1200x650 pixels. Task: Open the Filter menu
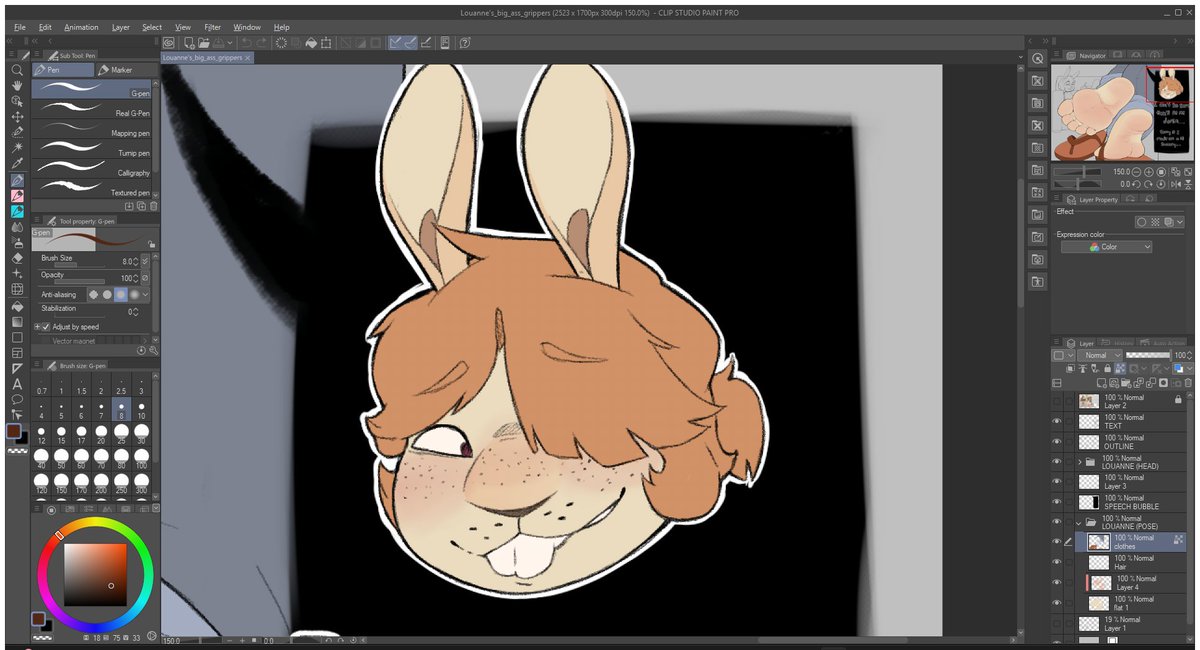[212, 27]
